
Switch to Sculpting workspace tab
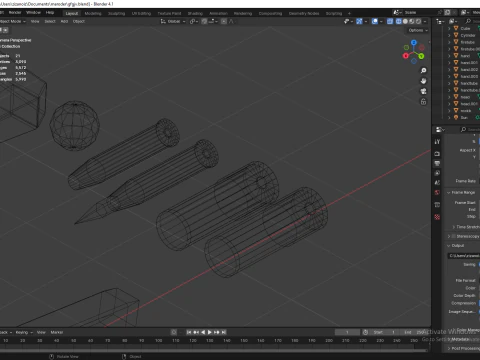116,13
